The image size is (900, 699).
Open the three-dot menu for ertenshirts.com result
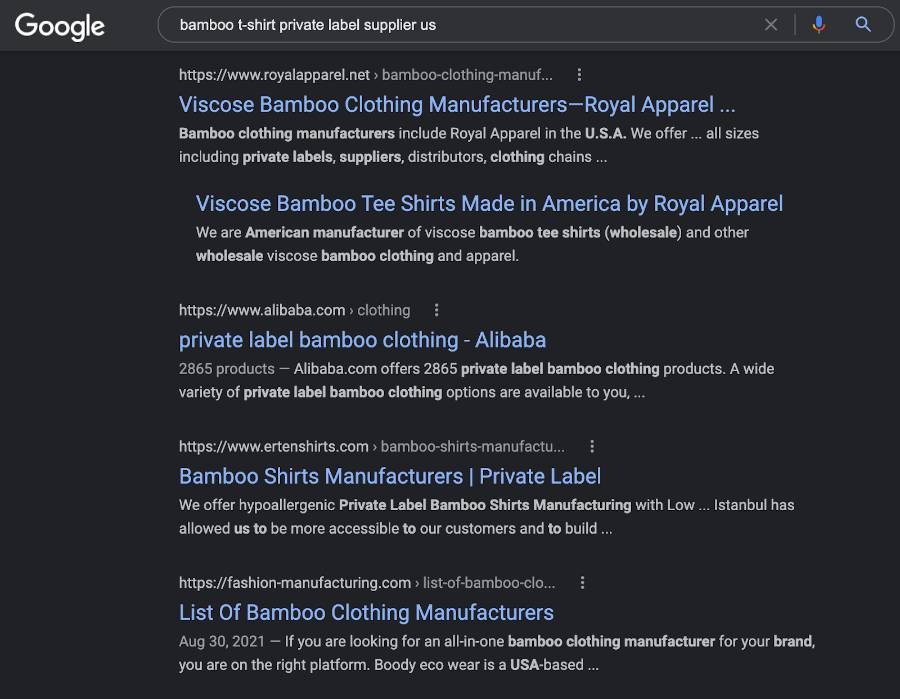coord(592,446)
